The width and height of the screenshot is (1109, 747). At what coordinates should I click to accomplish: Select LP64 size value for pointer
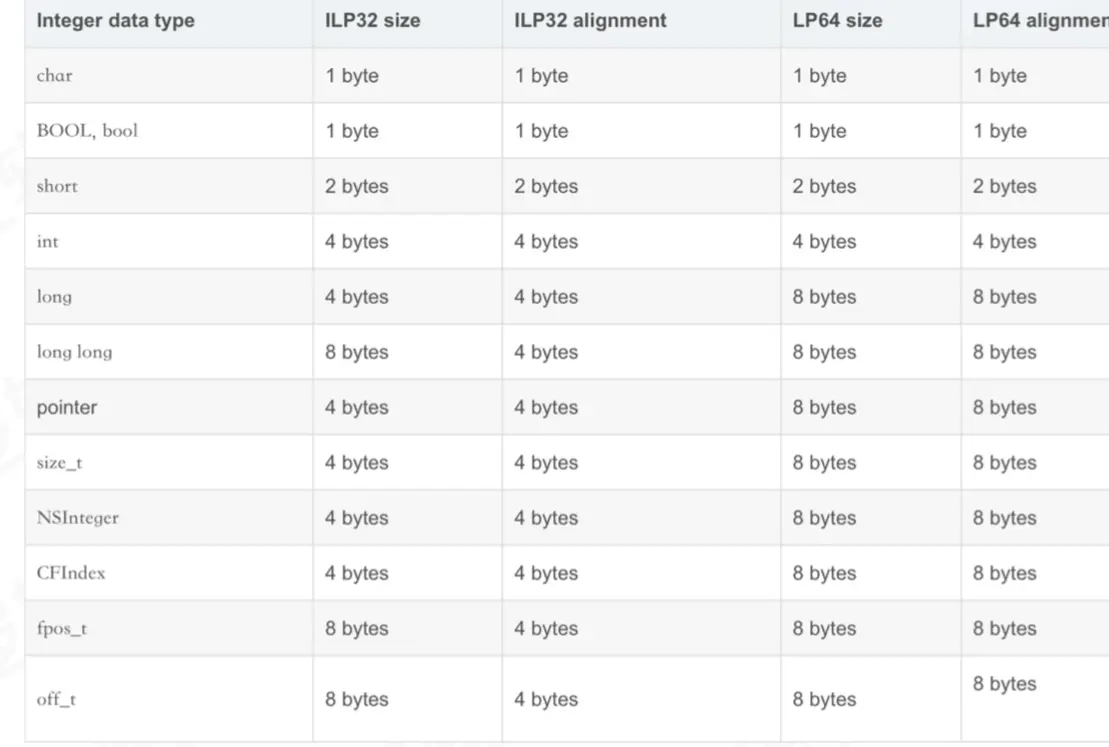(x=825, y=407)
